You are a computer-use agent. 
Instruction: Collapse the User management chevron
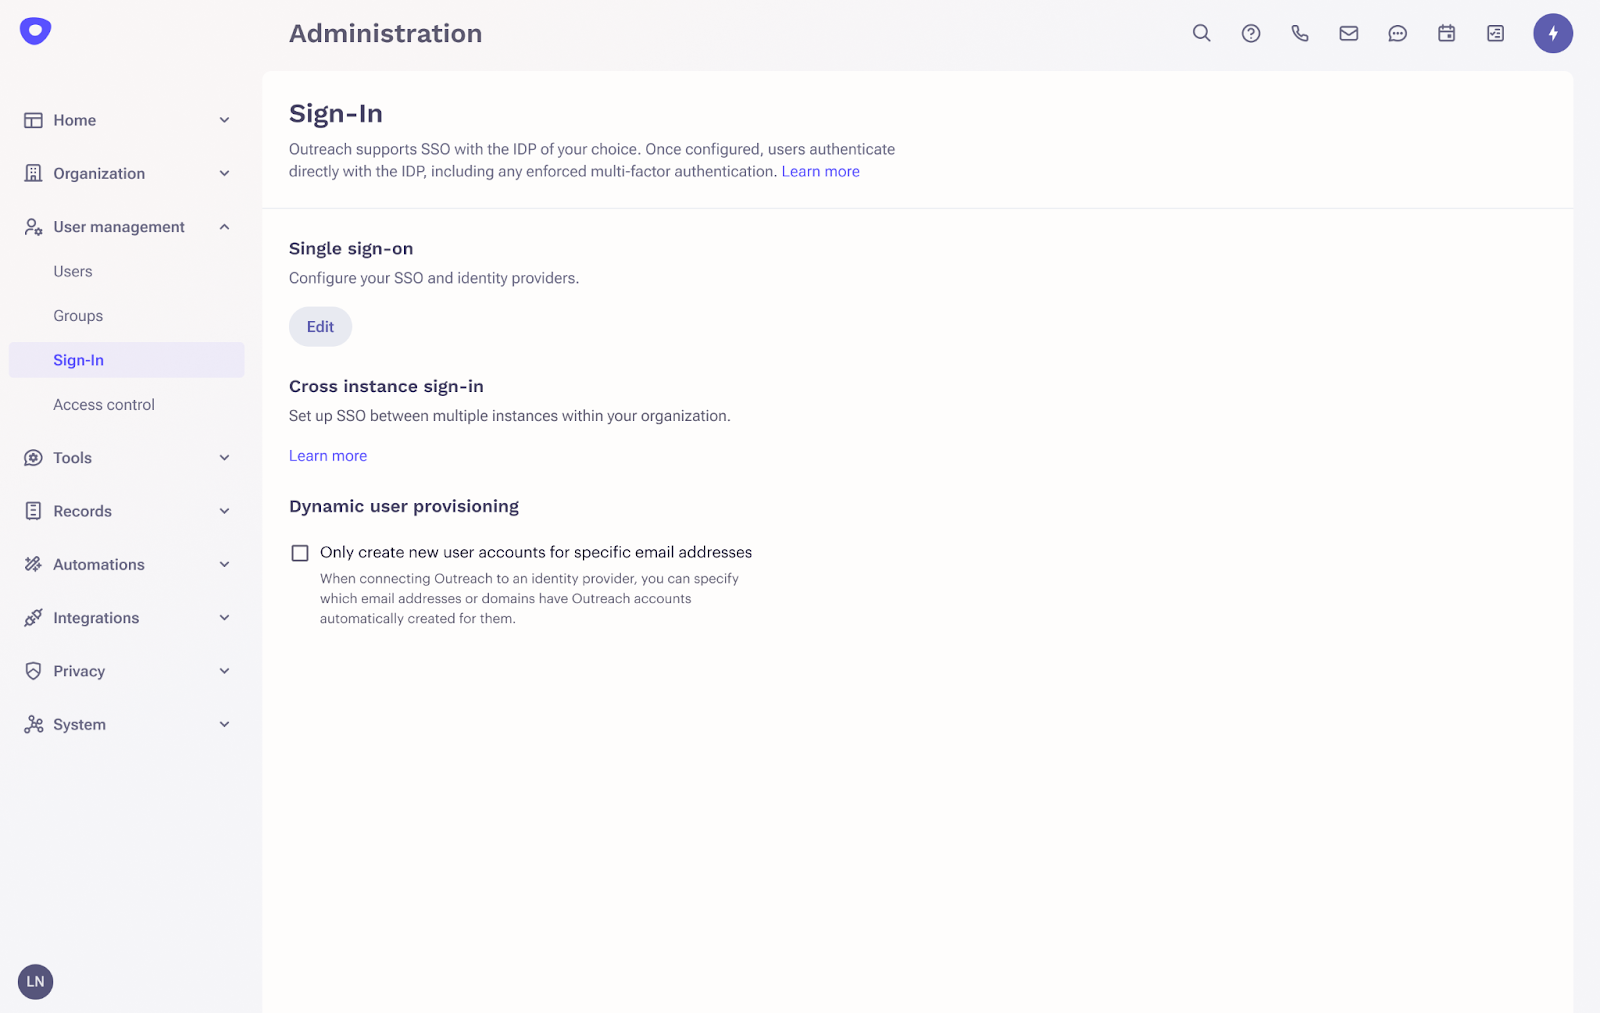click(224, 227)
